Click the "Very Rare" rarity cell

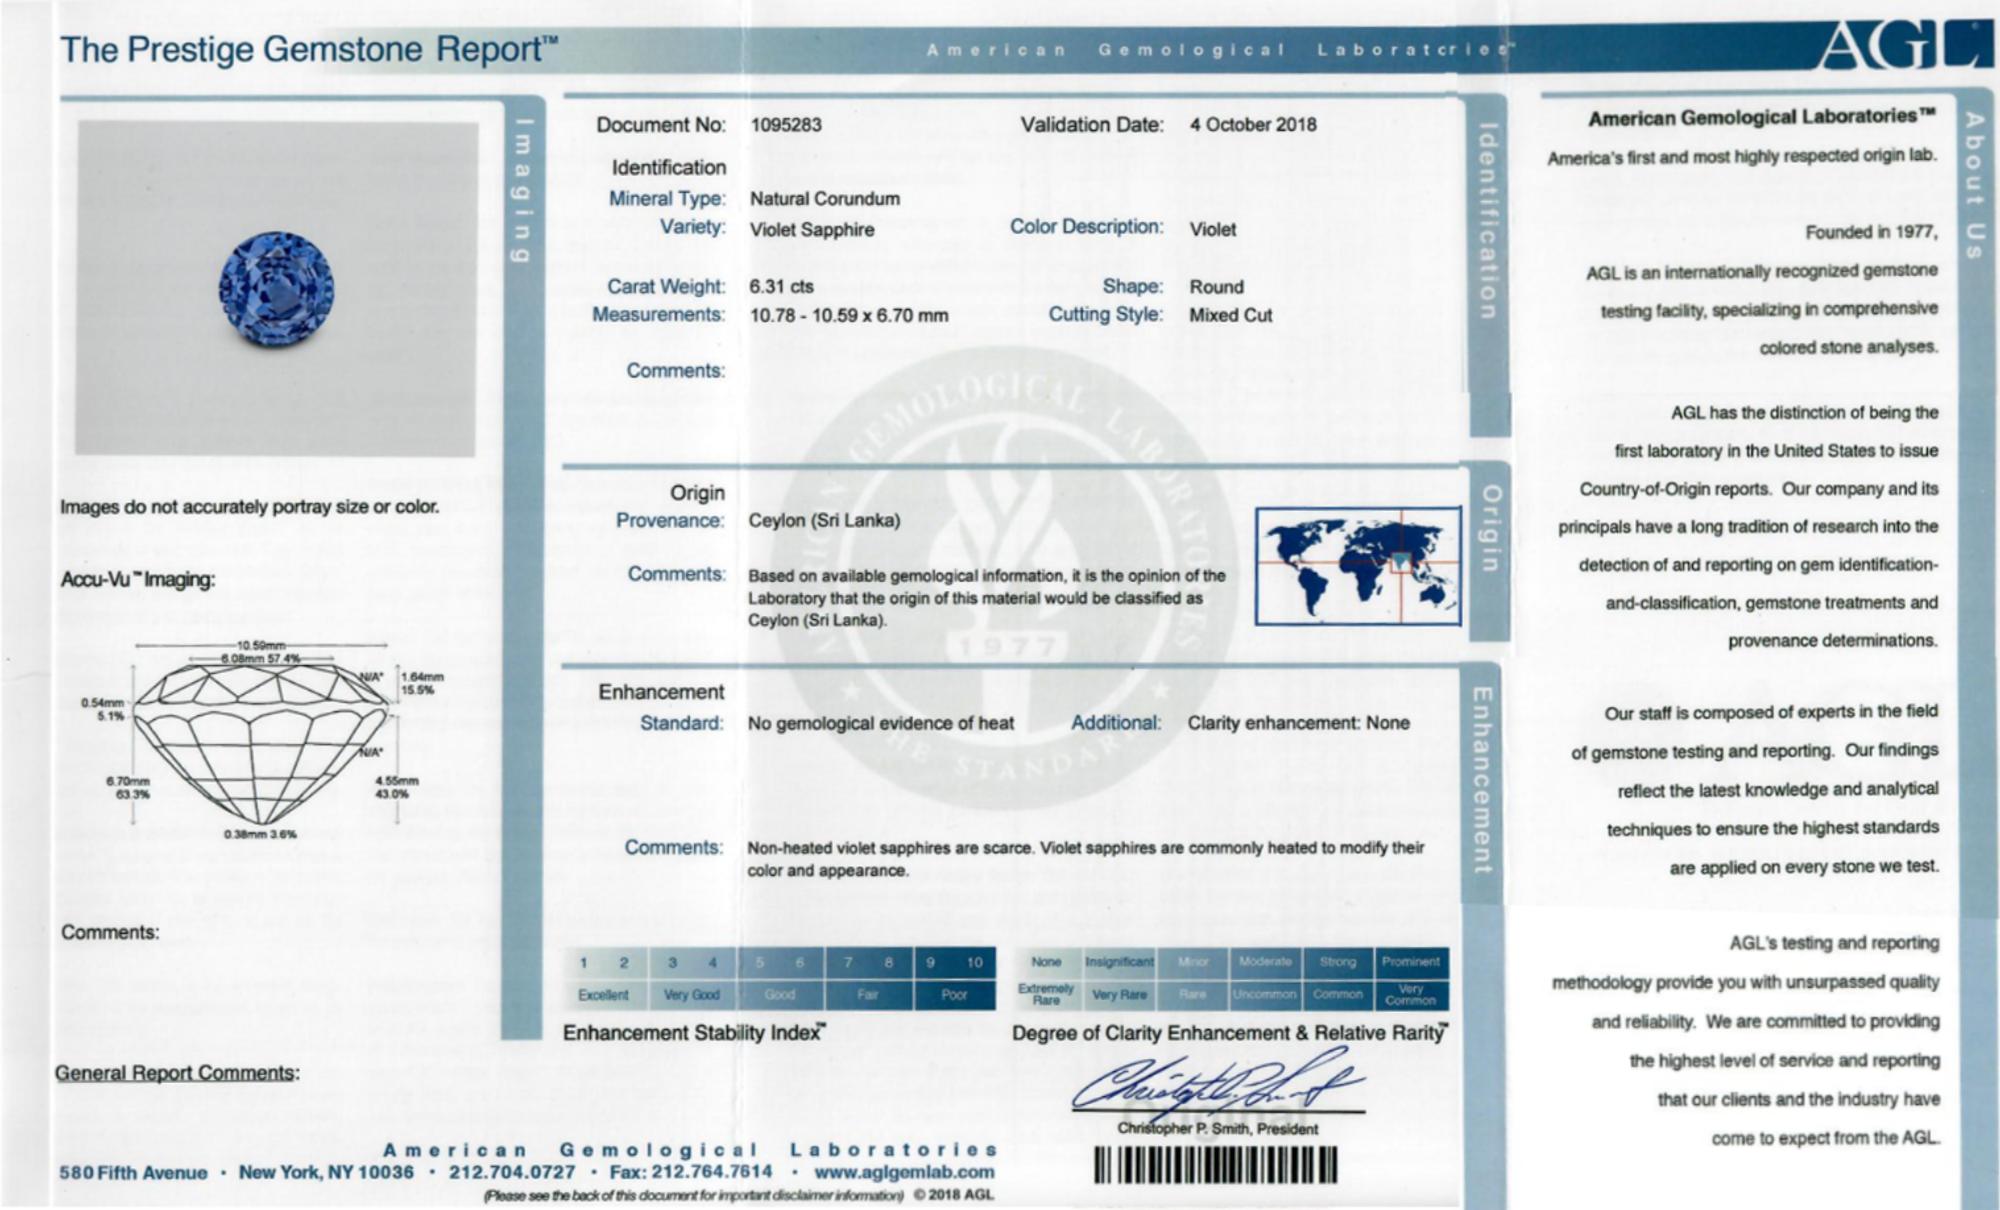[1119, 995]
